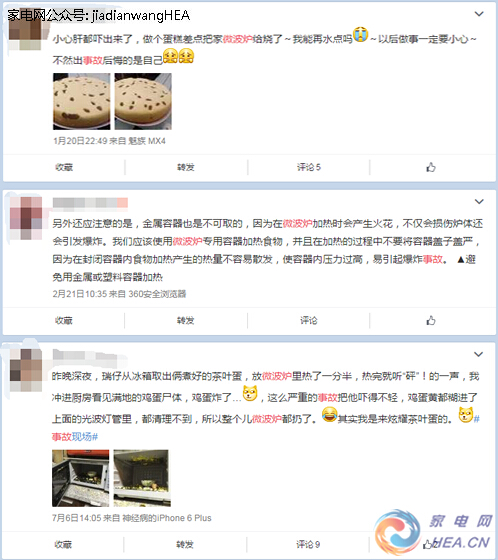Click 转发 on the first post
The height and width of the screenshot is (560, 498).
coord(186,167)
